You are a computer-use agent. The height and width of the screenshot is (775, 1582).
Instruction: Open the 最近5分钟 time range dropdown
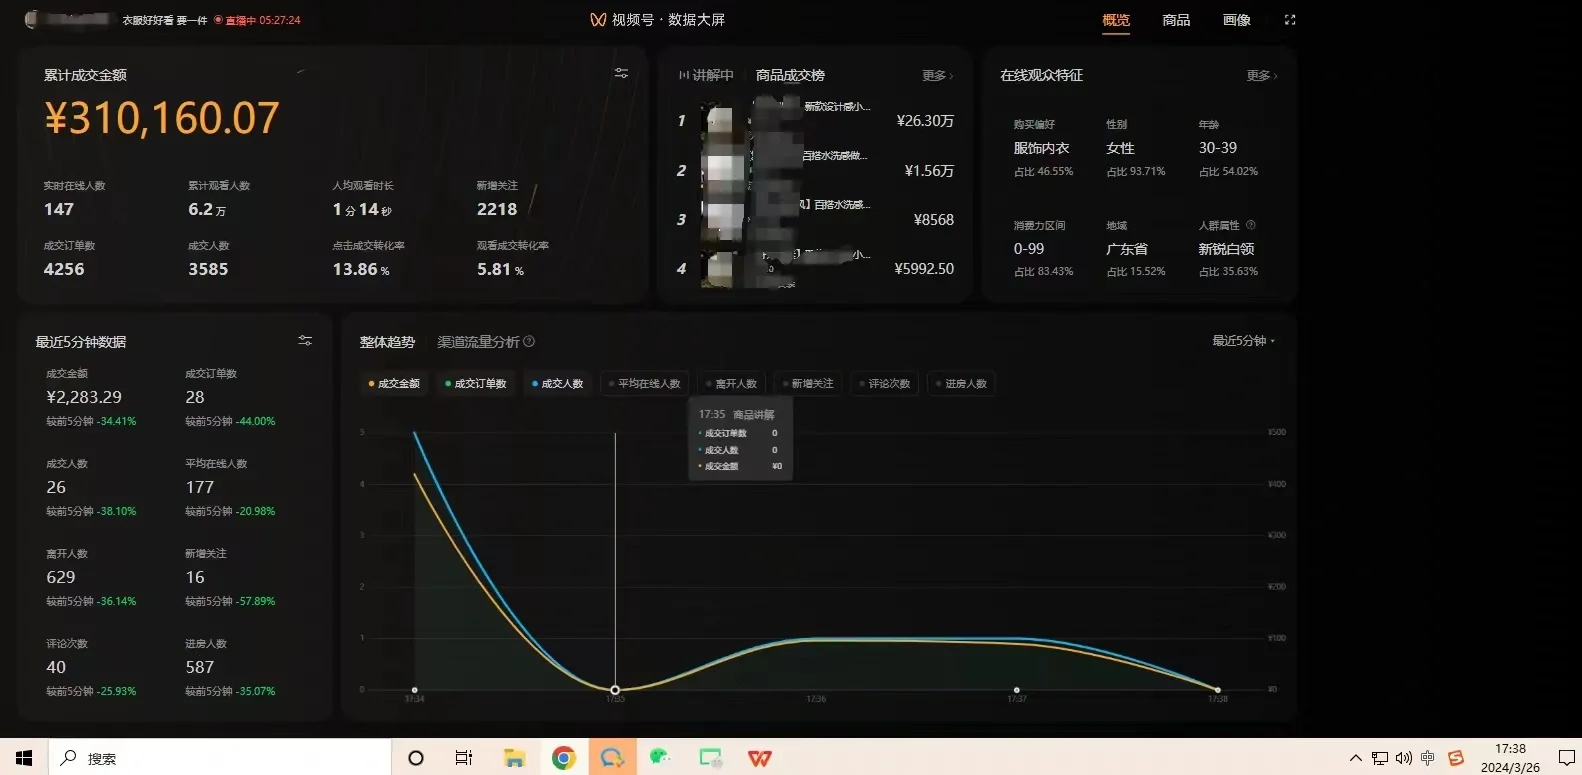tap(1243, 341)
